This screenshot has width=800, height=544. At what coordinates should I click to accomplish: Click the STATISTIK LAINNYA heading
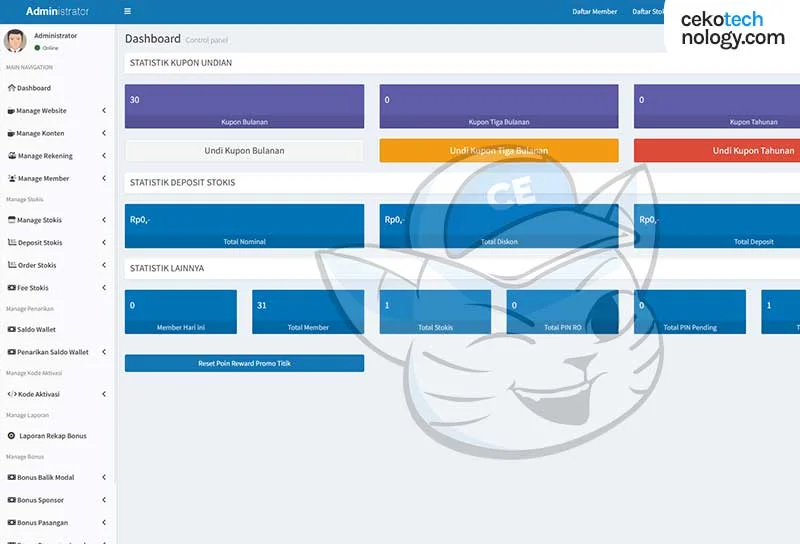coord(167,268)
